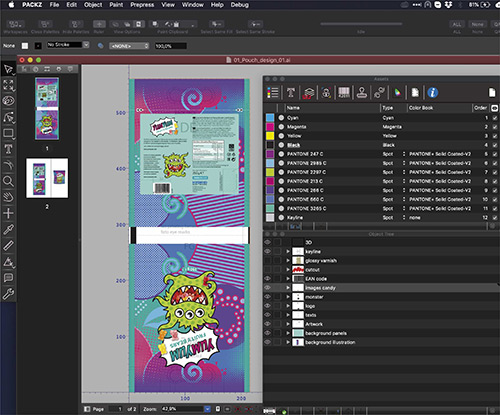
Task: Open the No Stroke dropdown
Action: point(86,45)
